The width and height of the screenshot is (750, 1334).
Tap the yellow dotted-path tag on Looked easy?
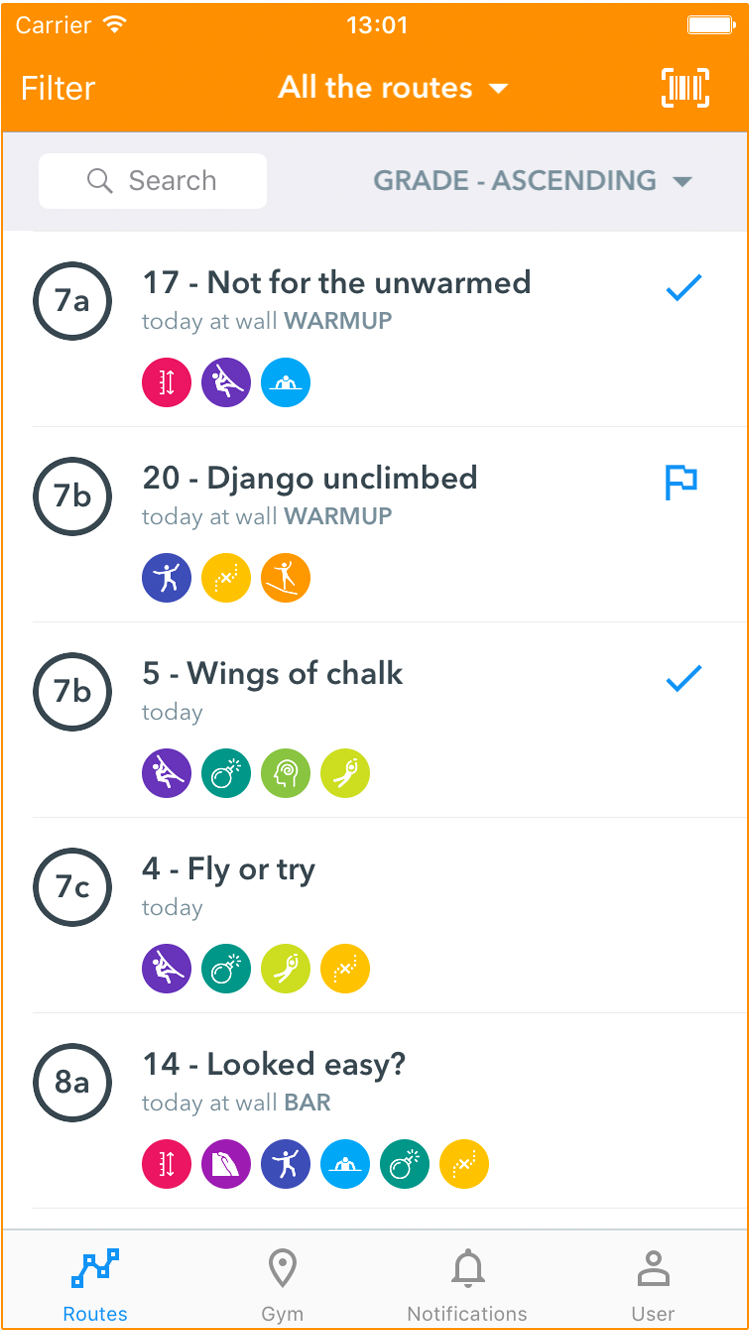464,1165
